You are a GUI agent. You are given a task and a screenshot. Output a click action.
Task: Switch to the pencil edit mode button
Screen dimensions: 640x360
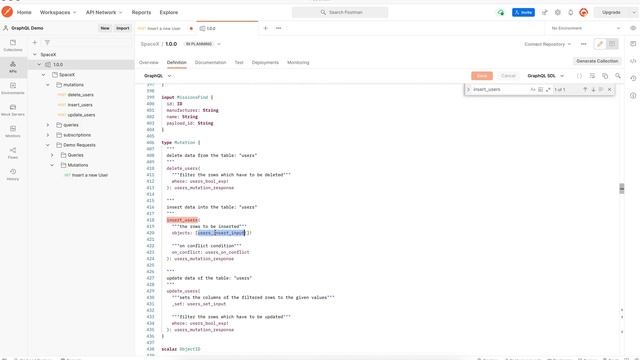pos(600,44)
